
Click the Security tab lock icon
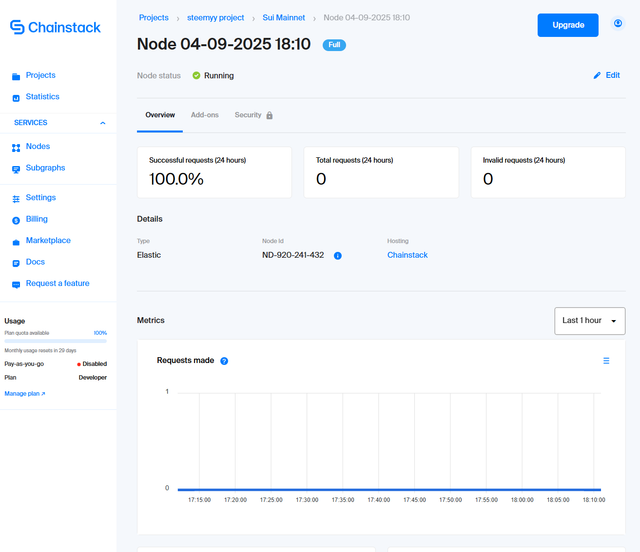pyautogui.click(x=269, y=116)
